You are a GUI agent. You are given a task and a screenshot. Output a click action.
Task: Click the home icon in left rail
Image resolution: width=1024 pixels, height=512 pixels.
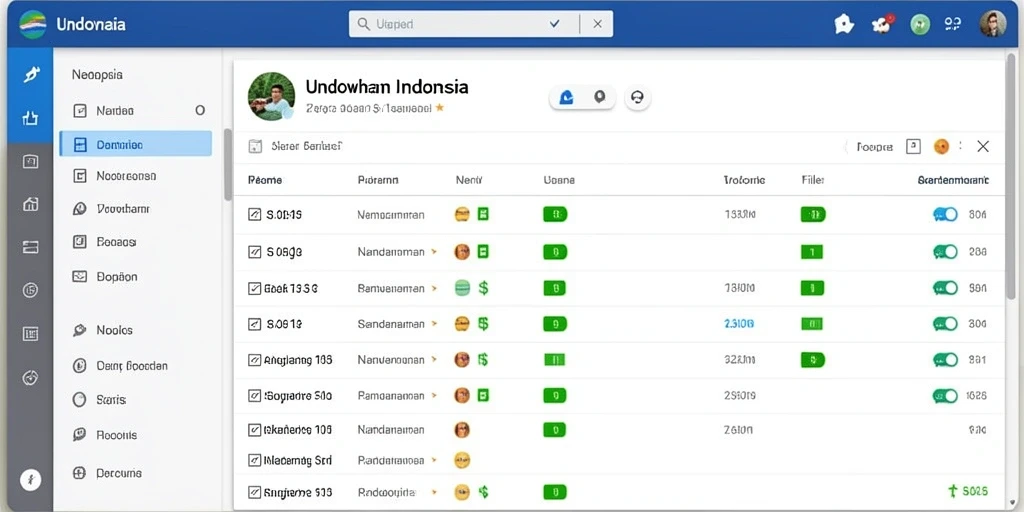point(30,204)
